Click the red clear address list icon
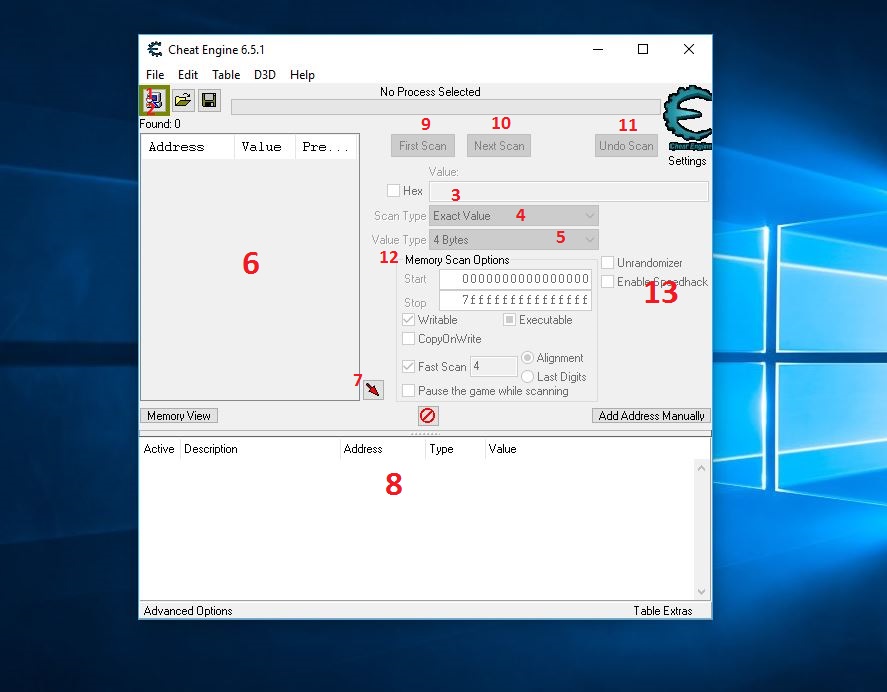Viewport: 887px width, 692px height. click(428, 416)
